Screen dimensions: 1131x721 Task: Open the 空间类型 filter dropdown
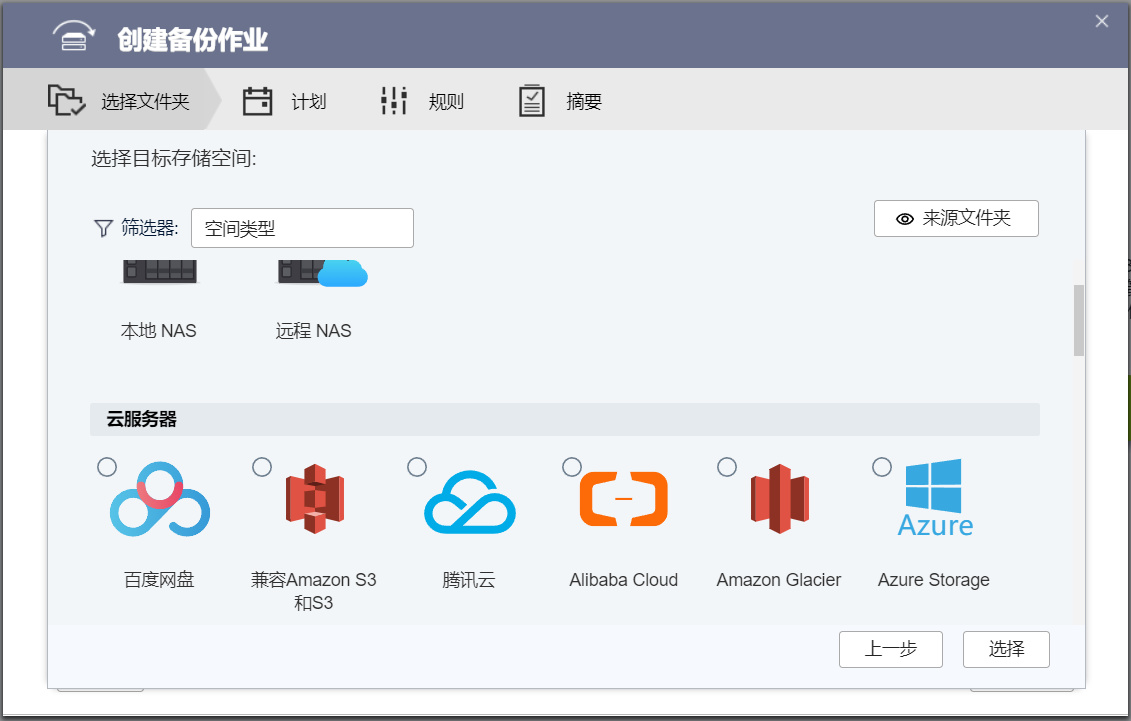(302, 228)
